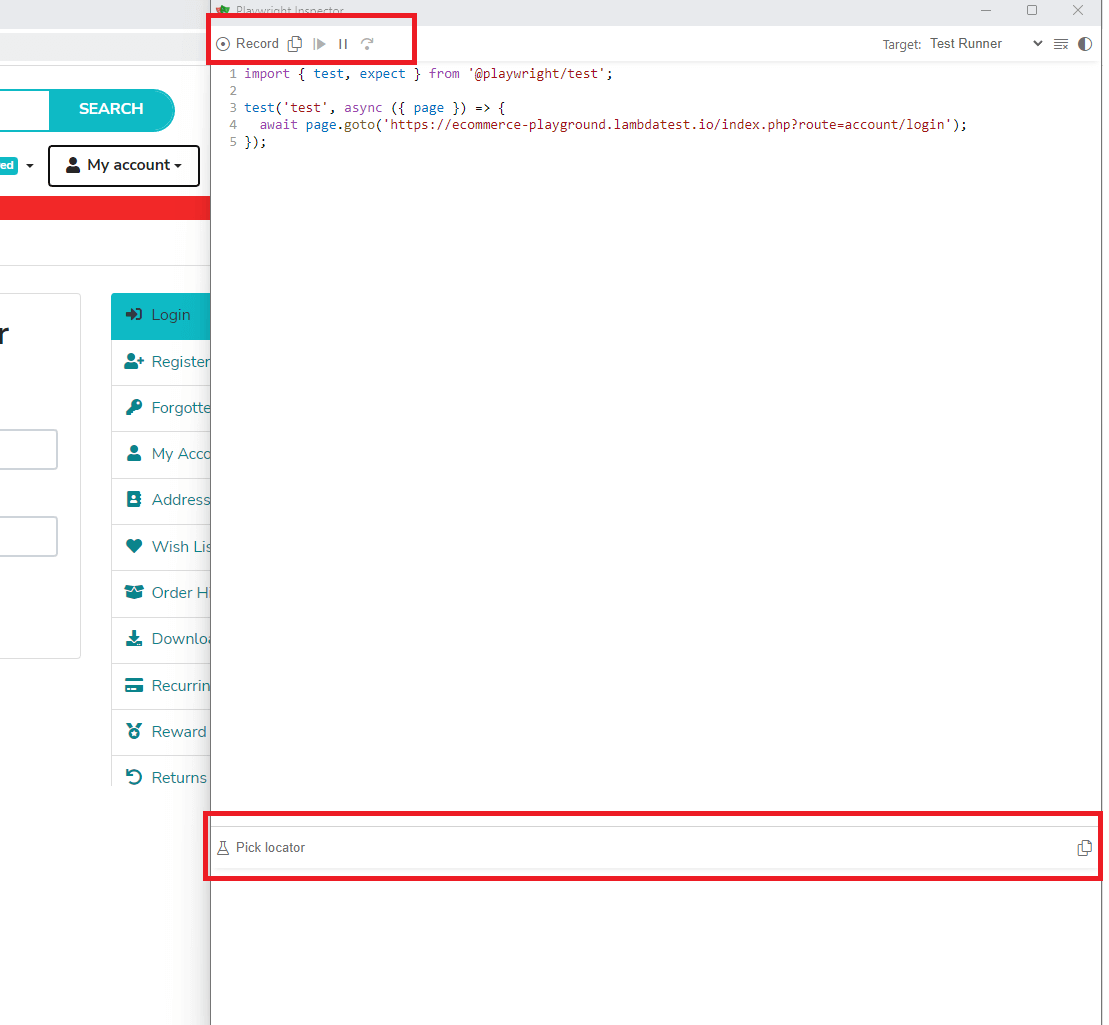Start recording with the Record button
The image size is (1109, 1025).
coord(248,44)
